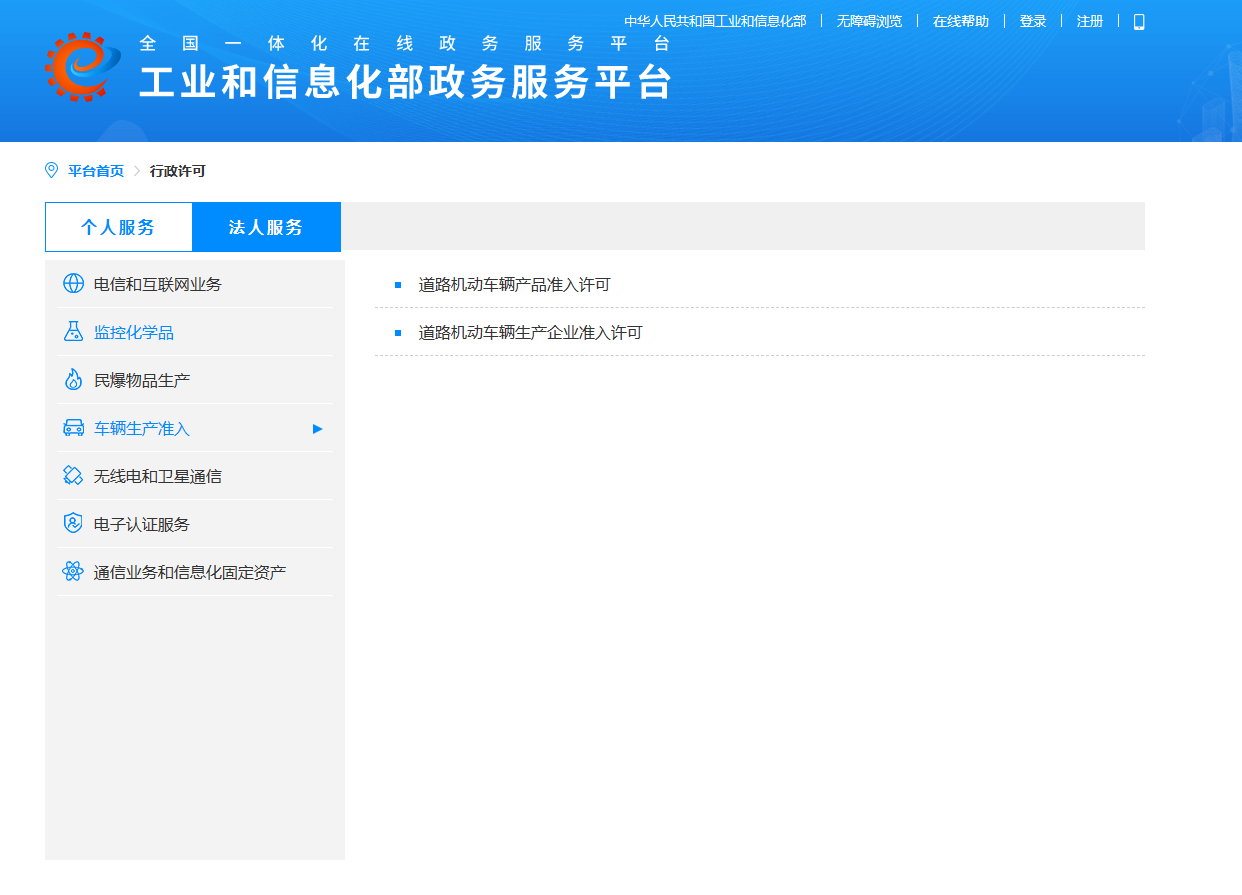Click the bullet beside 道路机动车辆产品准入许可
The image size is (1242, 895).
[398, 285]
